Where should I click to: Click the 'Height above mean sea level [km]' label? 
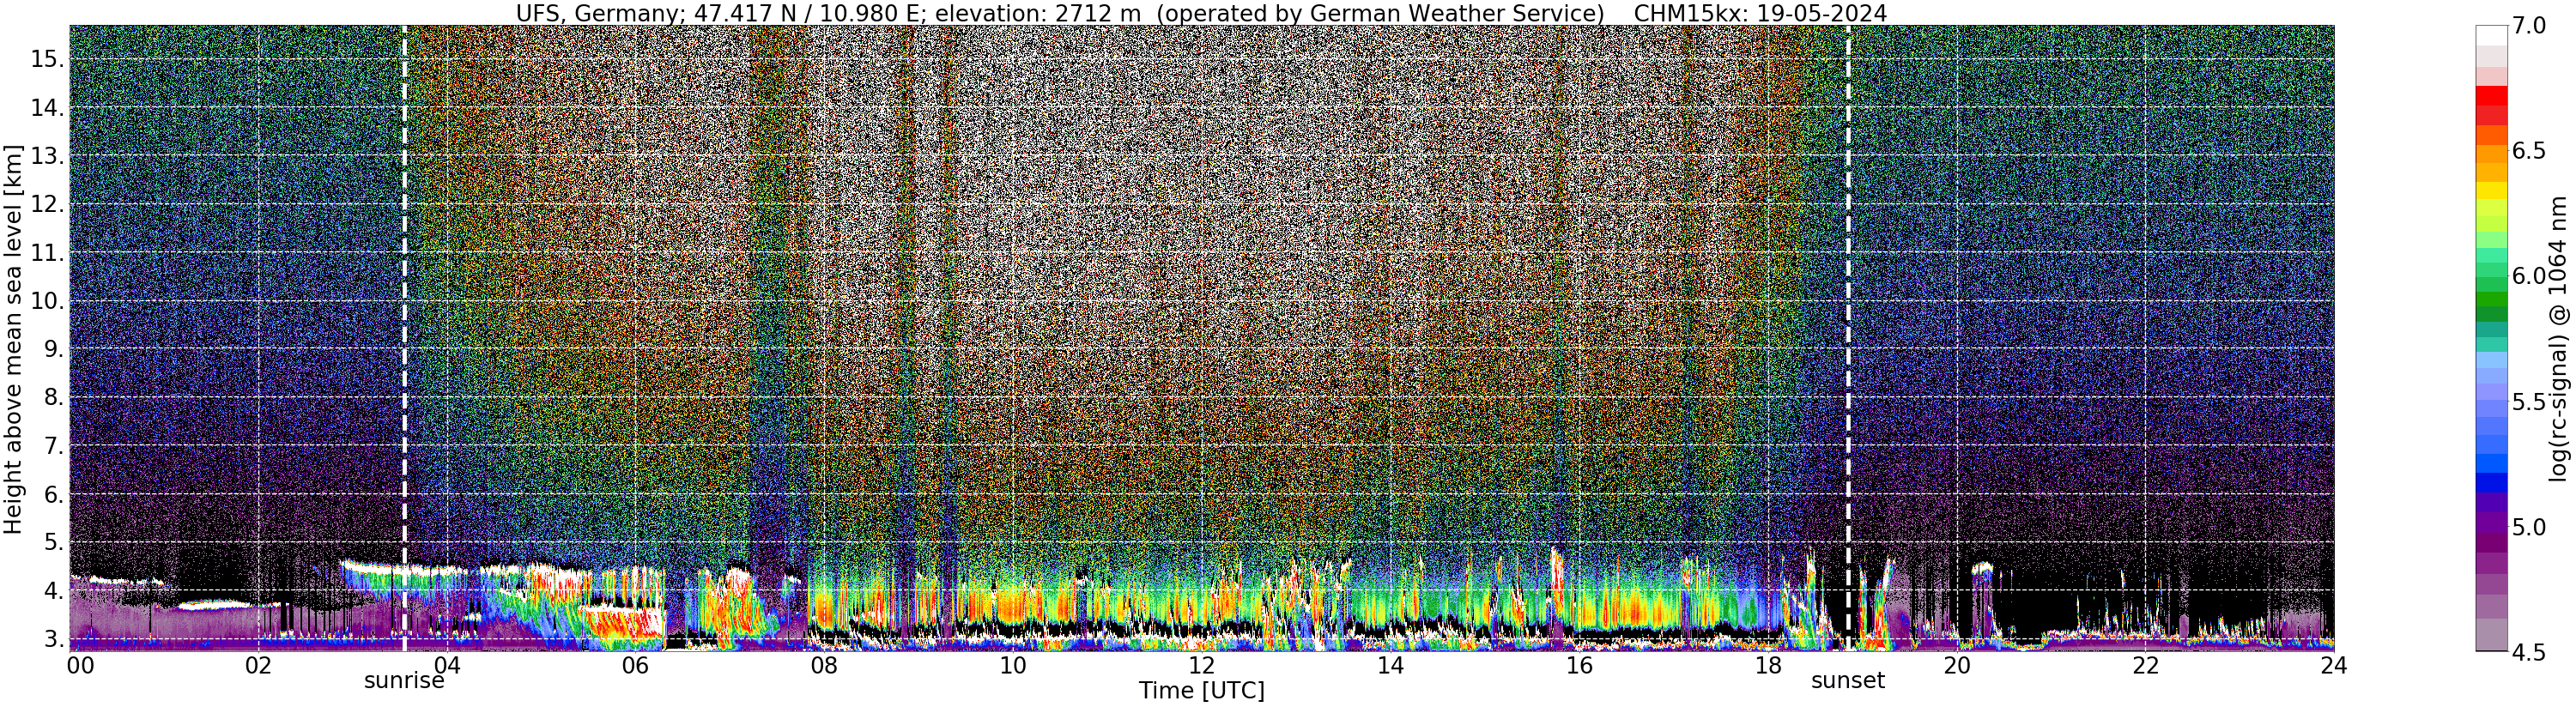(x=13, y=338)
